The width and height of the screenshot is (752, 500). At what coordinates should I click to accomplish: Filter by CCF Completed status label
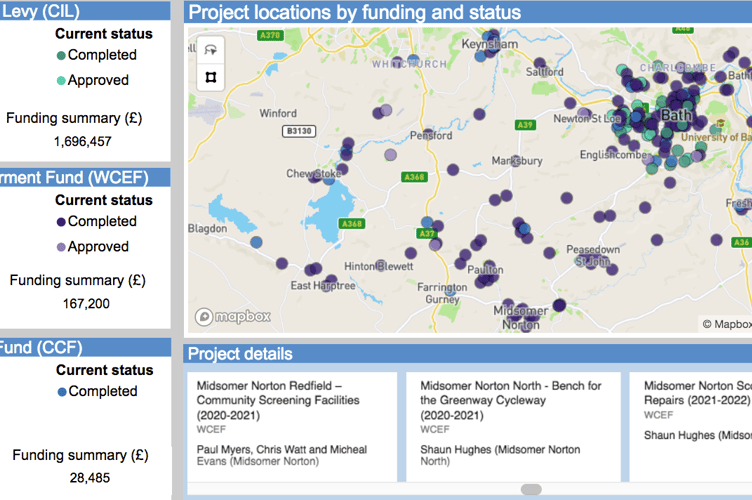pyautogui.click(x=103, y=391)
